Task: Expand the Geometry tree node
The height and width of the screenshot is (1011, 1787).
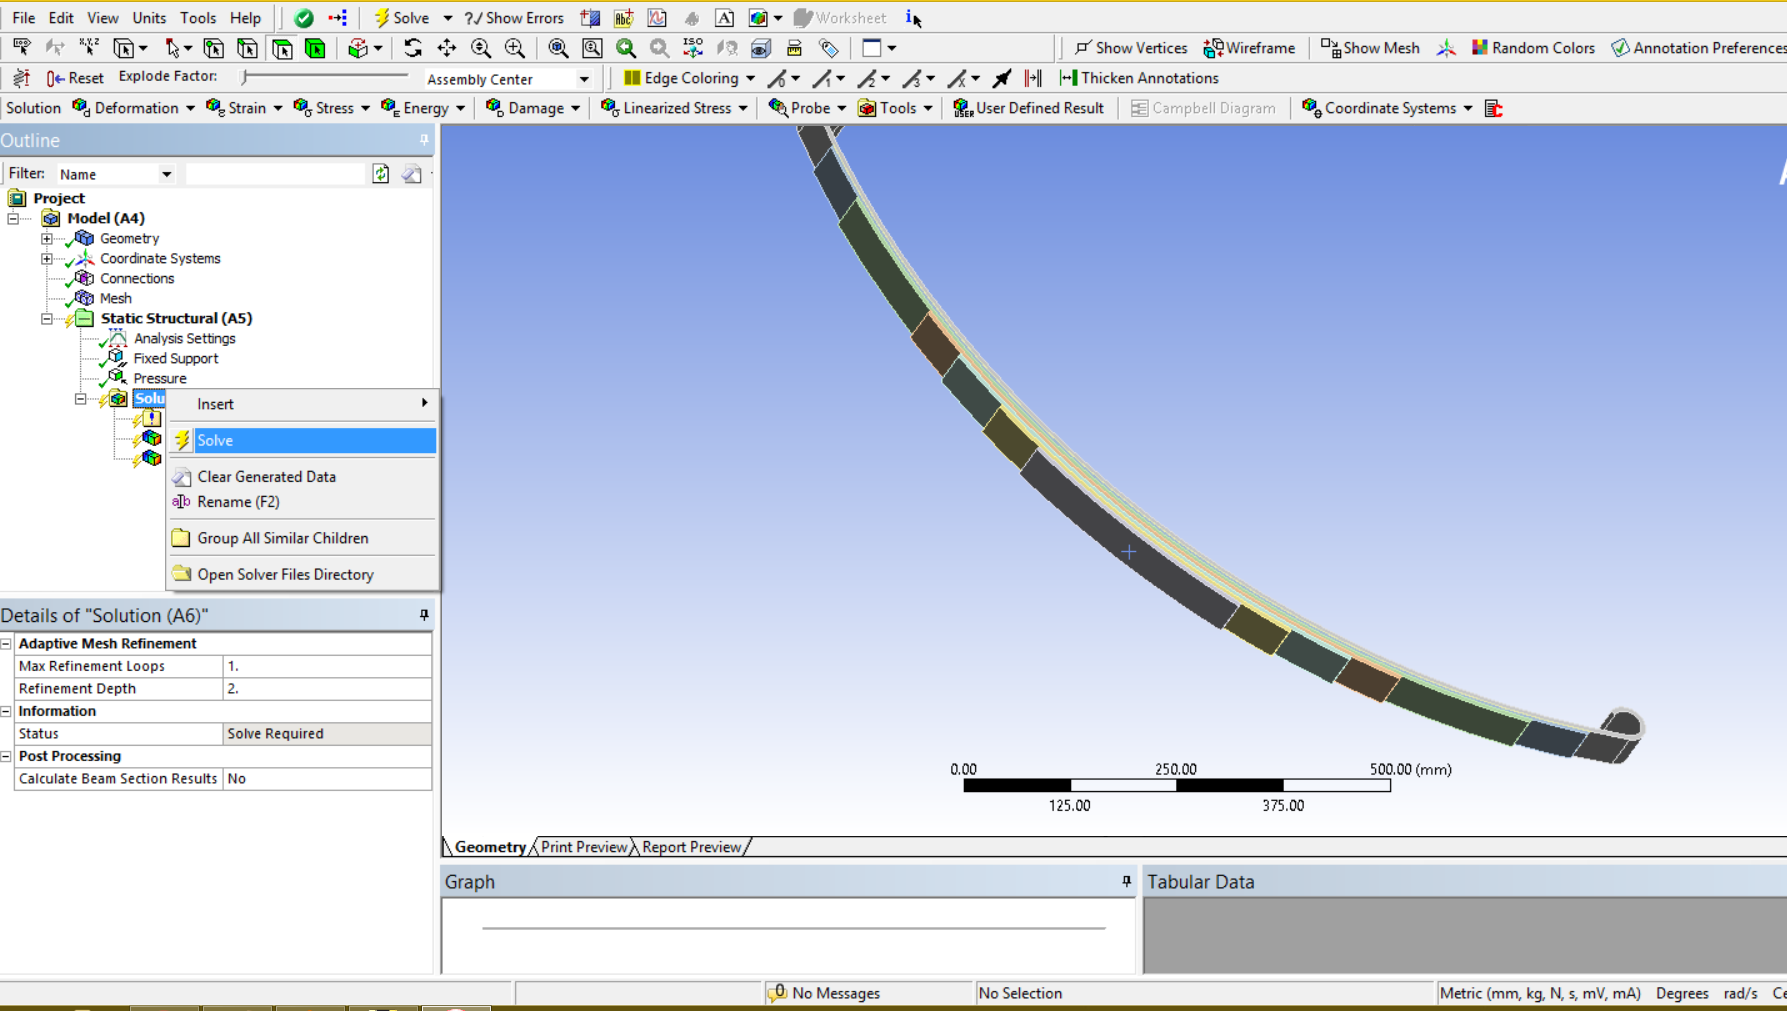Action: coord(47,238)
